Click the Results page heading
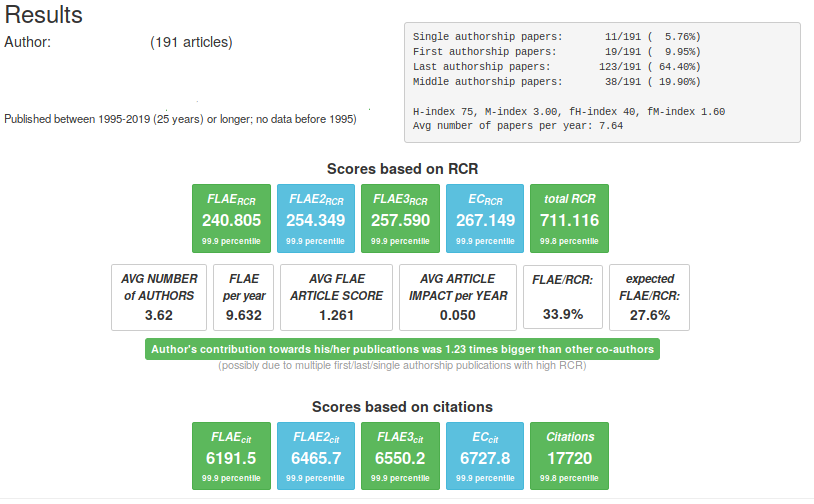 point(44,16)
